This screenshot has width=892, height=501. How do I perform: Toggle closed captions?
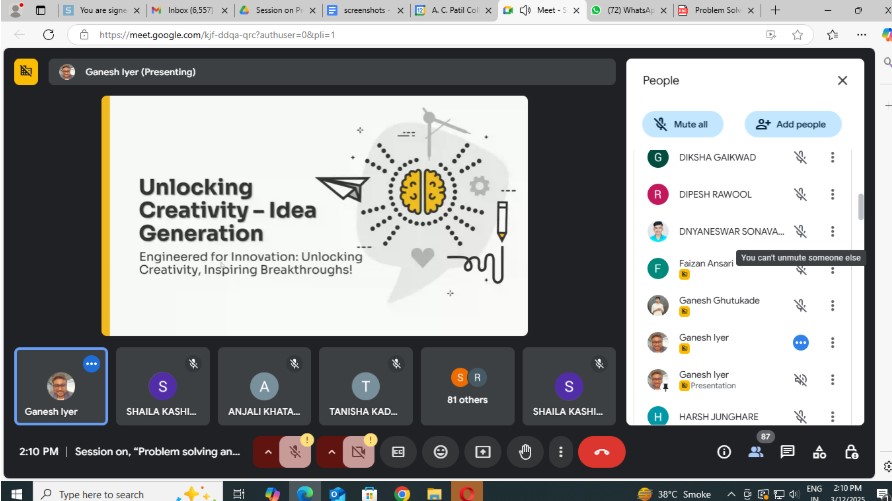click(398, 452)
